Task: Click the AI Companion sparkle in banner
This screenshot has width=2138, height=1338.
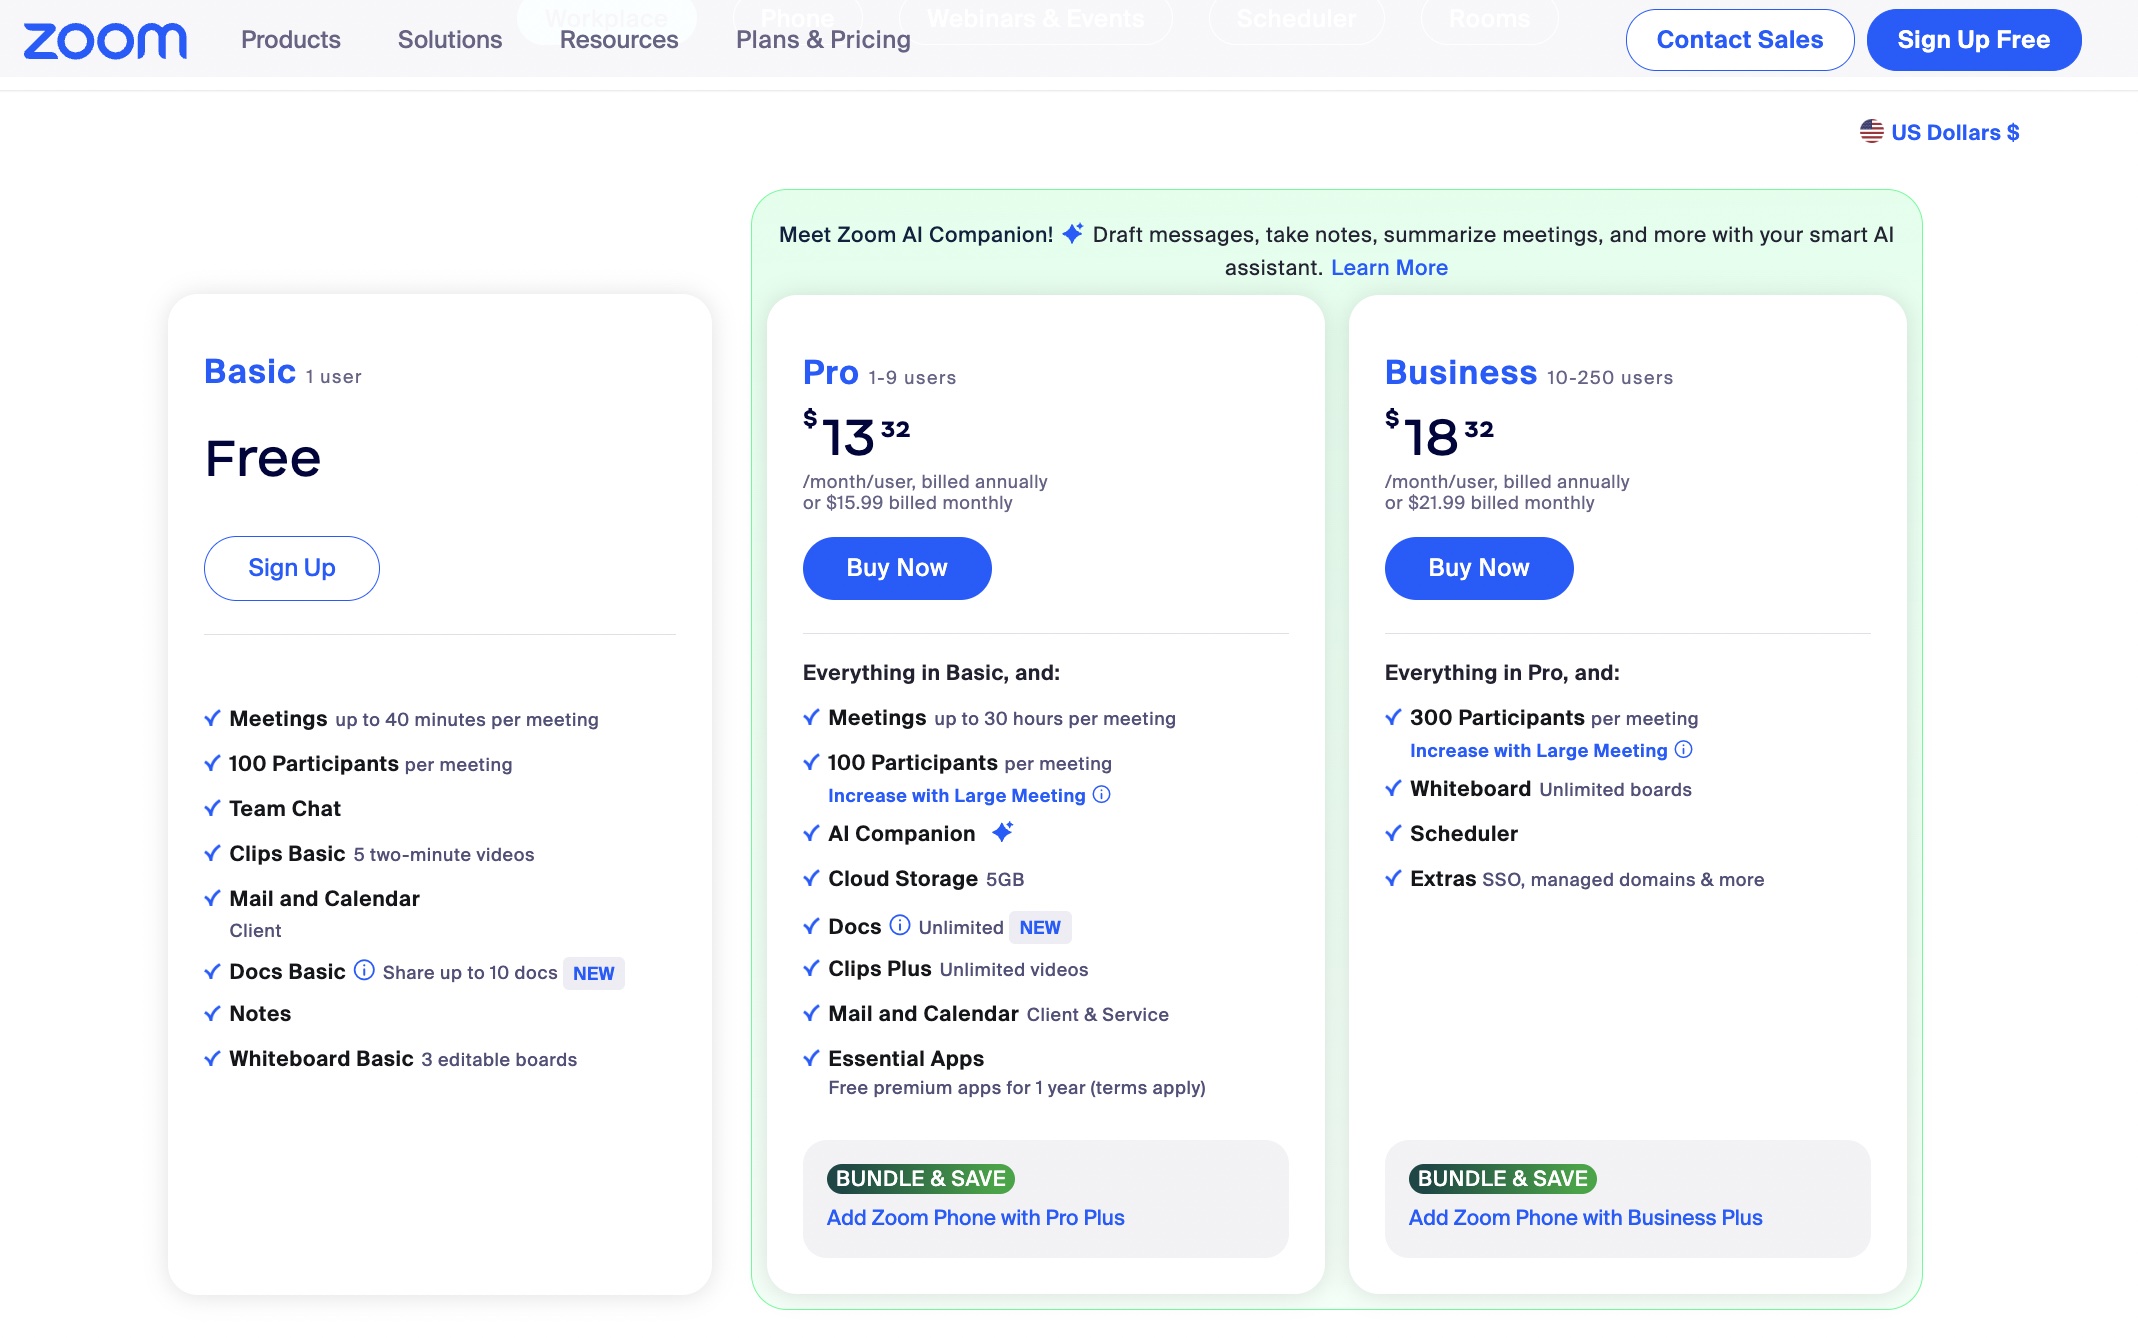Action: [1073, 234]
